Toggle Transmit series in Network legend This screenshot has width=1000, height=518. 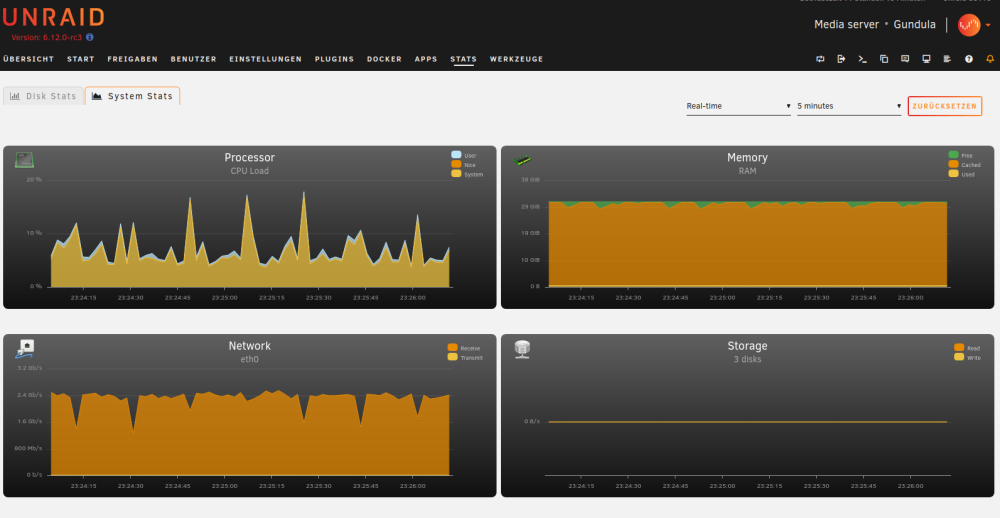pyautogui.click(x=466, y=358)
